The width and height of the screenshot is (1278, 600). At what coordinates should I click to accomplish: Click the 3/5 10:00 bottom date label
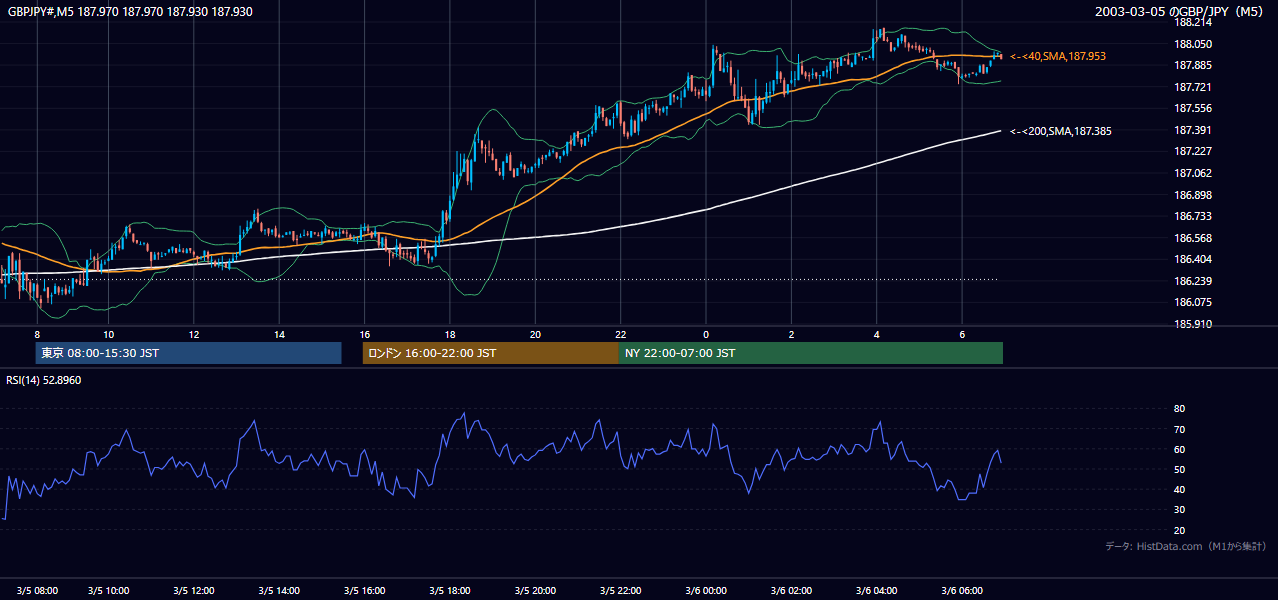tap(111, 591)
